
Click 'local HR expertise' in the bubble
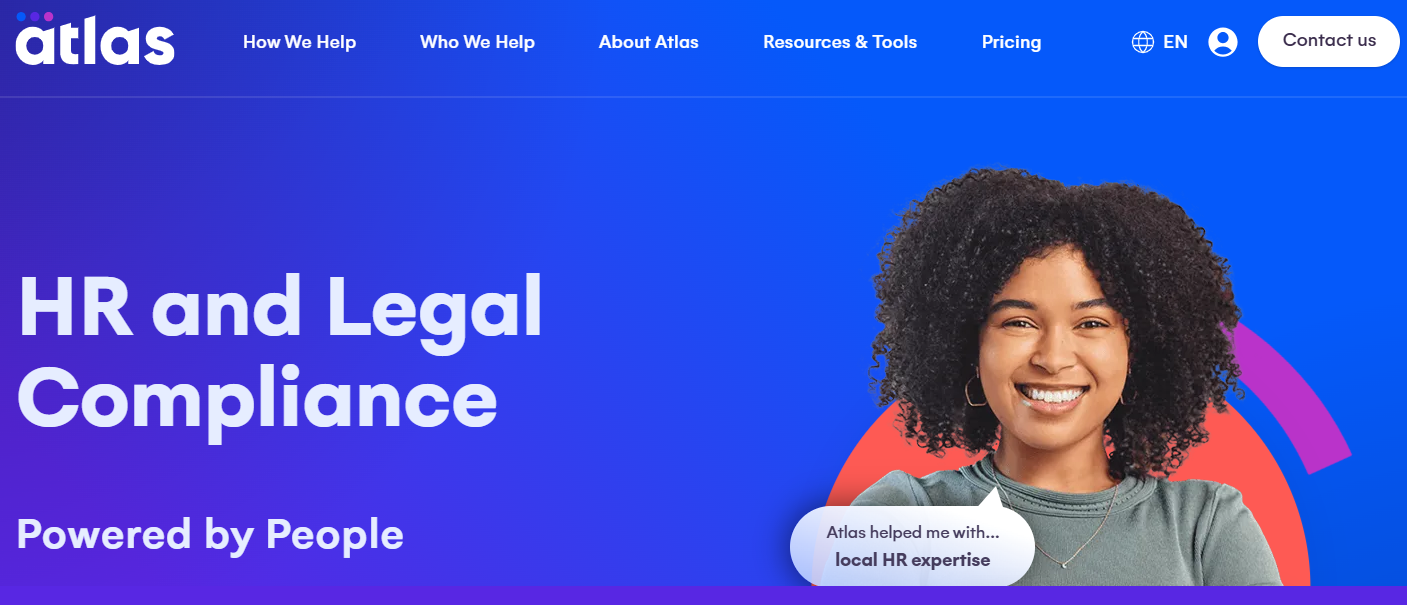pyautogui.click(x=912, y=560)
